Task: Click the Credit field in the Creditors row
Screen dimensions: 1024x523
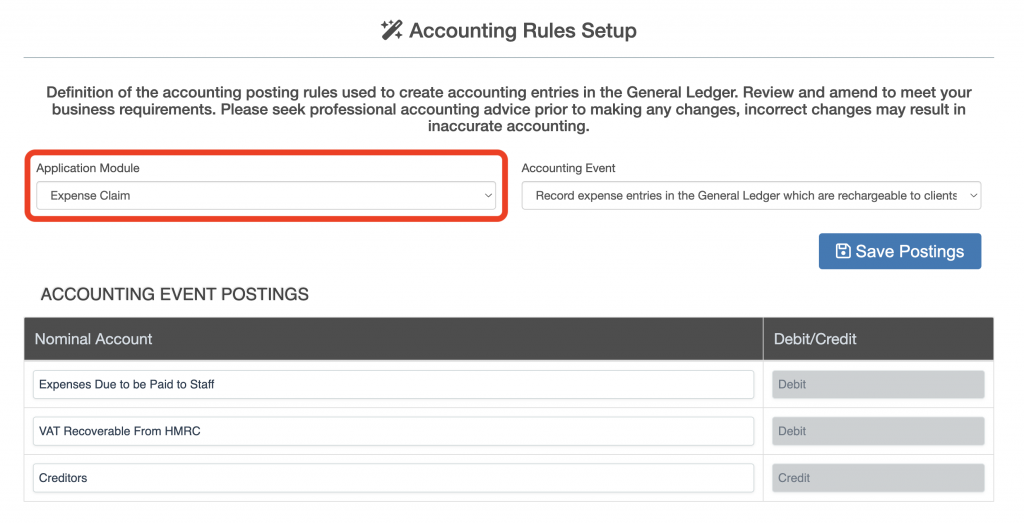Action: click(x=877, y=478)
